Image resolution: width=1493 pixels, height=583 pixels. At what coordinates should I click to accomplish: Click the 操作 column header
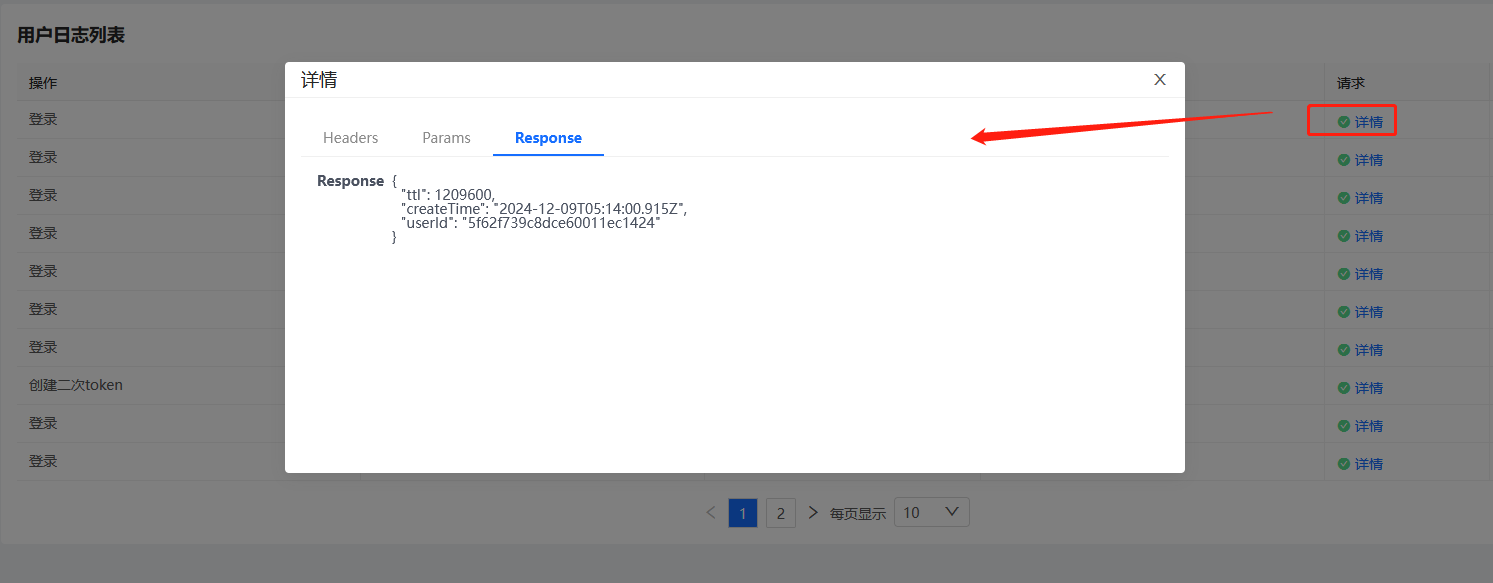coord(43,83)
